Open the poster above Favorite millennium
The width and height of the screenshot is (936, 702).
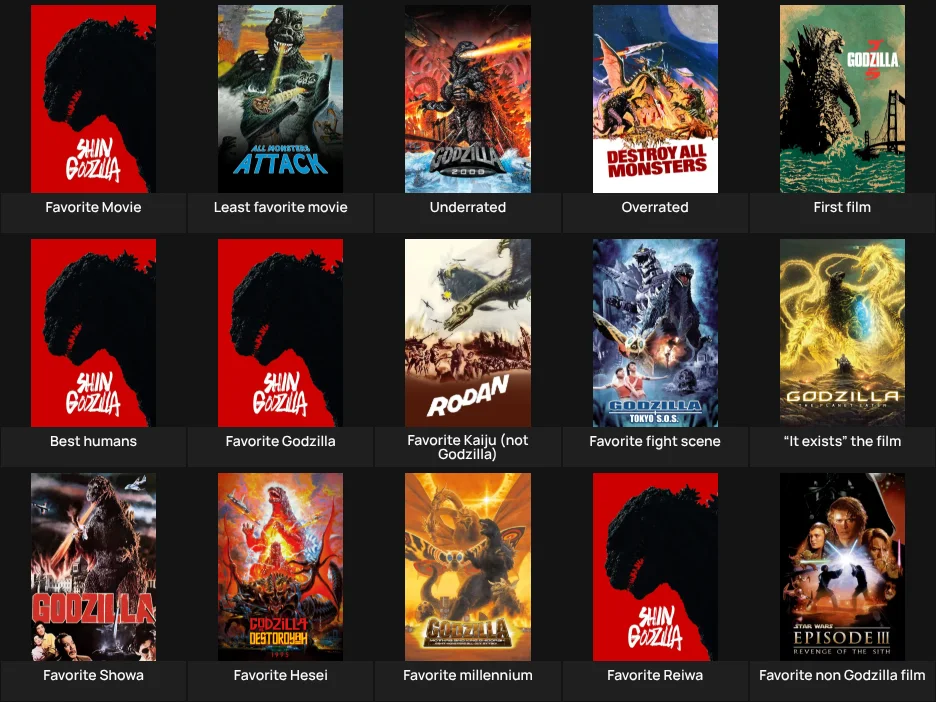[x=467, y=567]
